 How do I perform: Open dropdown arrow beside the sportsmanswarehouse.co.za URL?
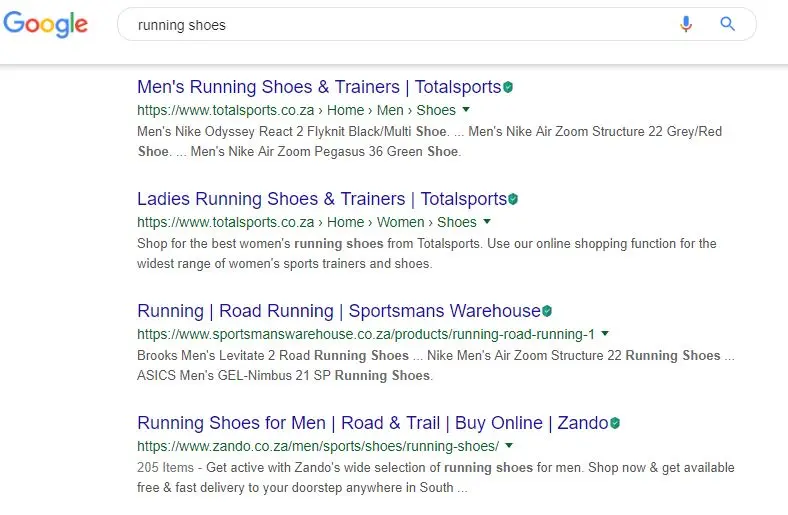[605, 334]
